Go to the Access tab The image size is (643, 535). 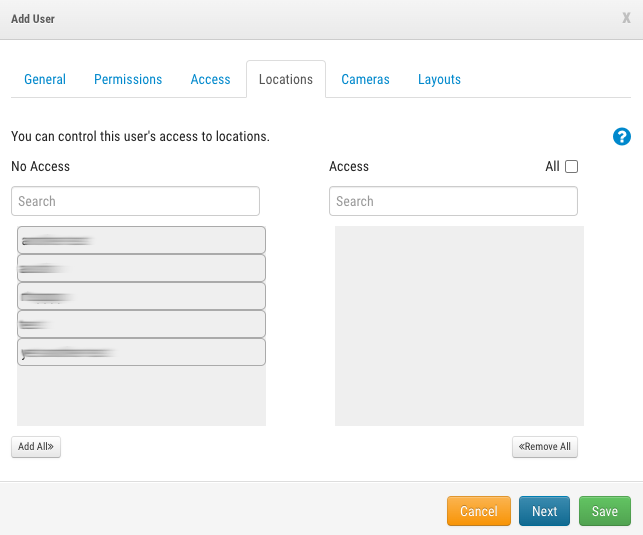[x=210, y=79]
